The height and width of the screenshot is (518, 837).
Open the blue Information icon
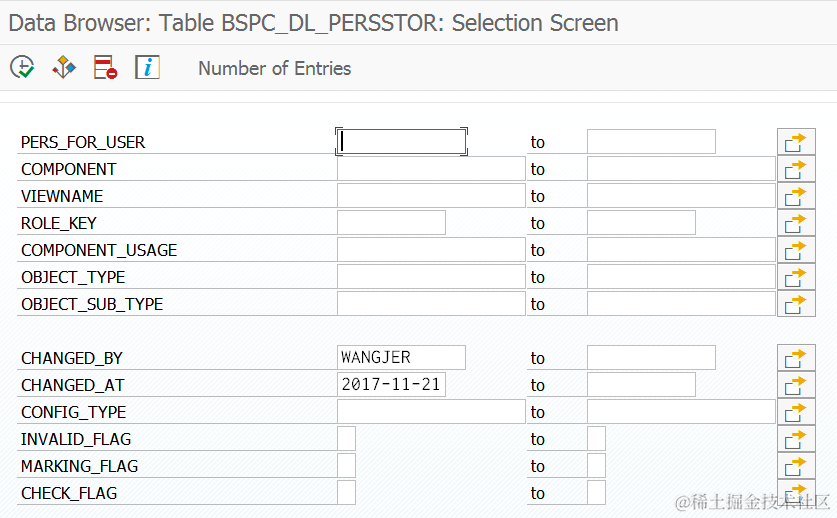[148, 68]
